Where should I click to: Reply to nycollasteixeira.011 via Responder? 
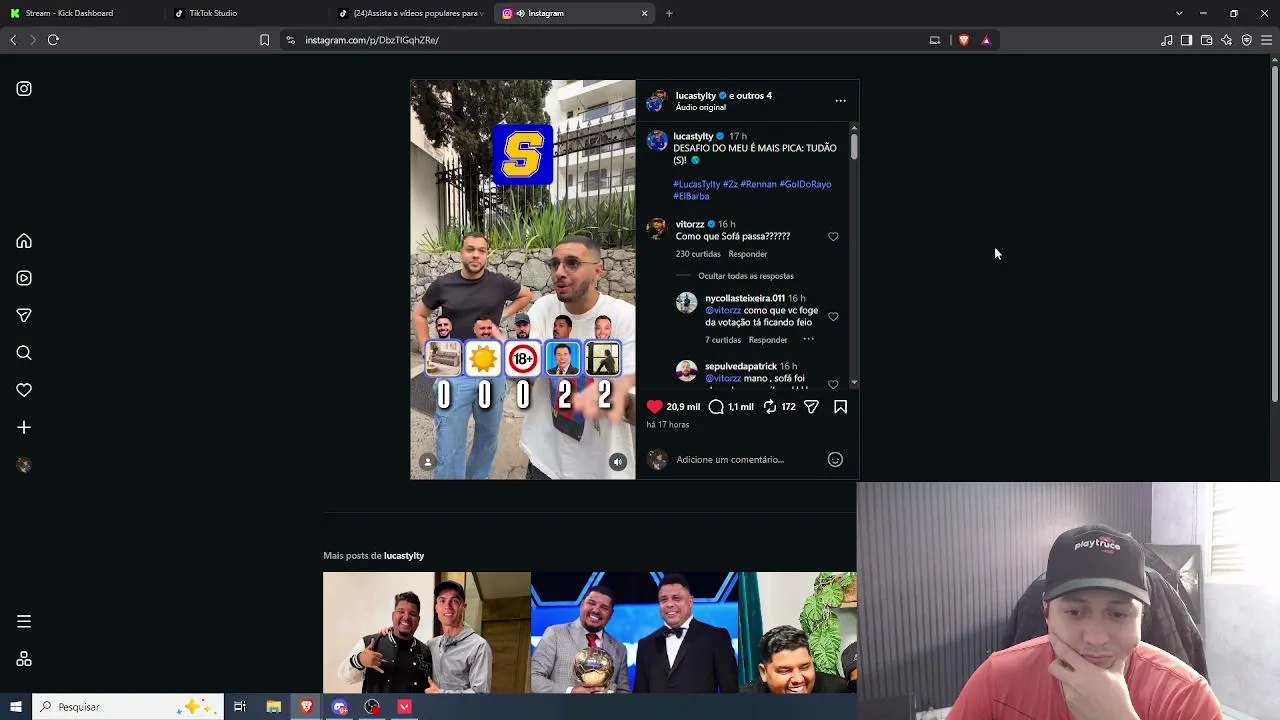[768, 340]
